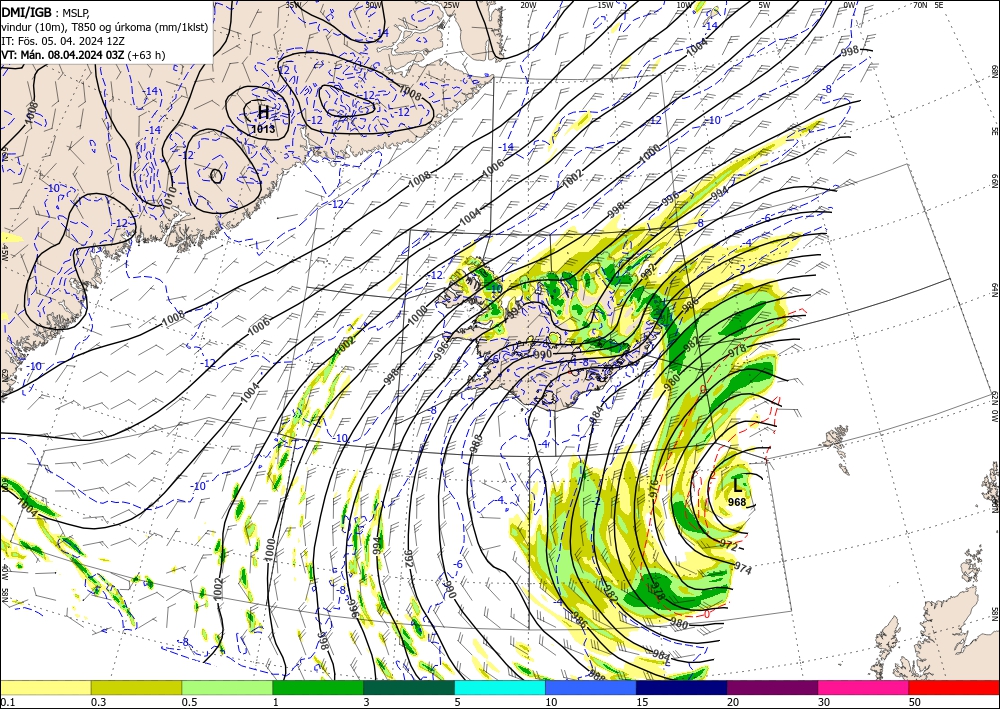
Task: Click the cyan 5–10 legend swatch
Action: point(500,687)
